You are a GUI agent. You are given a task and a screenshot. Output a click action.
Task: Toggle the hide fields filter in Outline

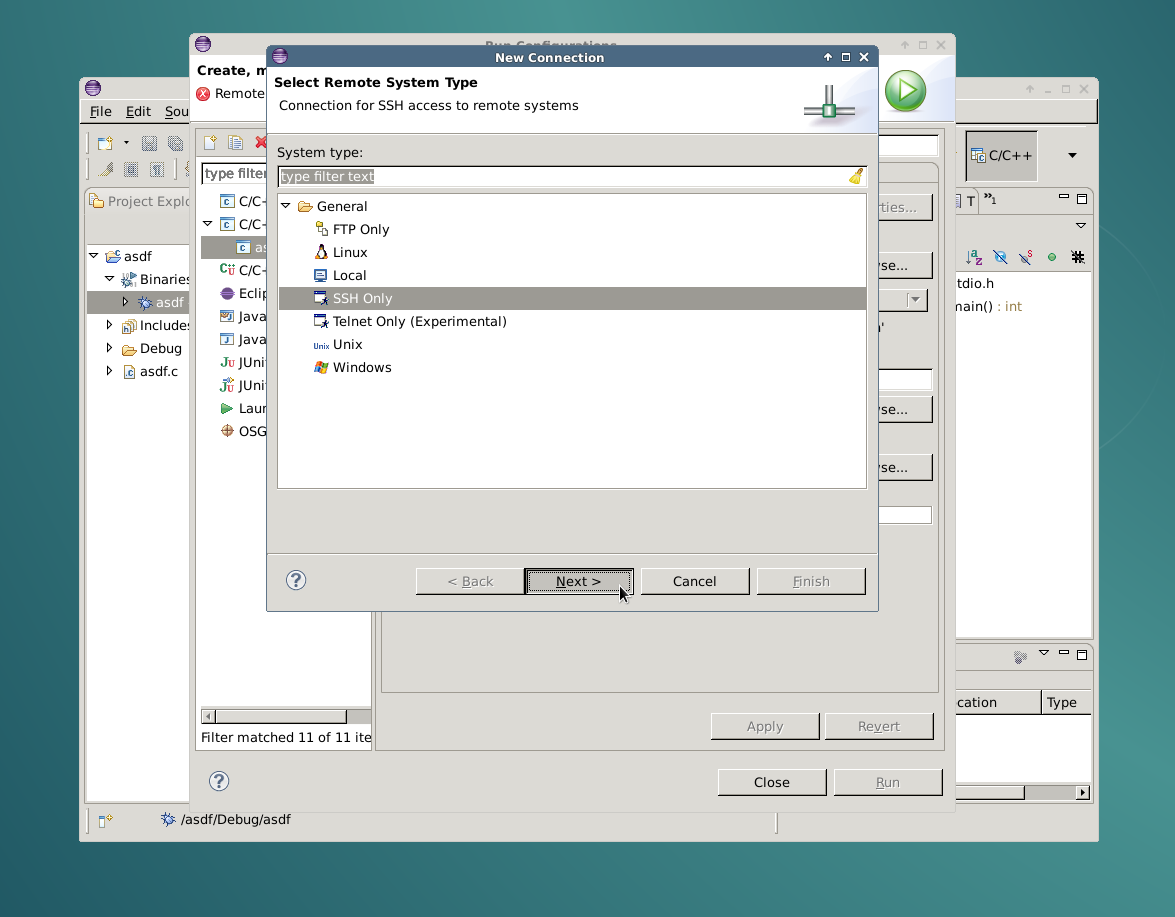(x=999, y=257)
